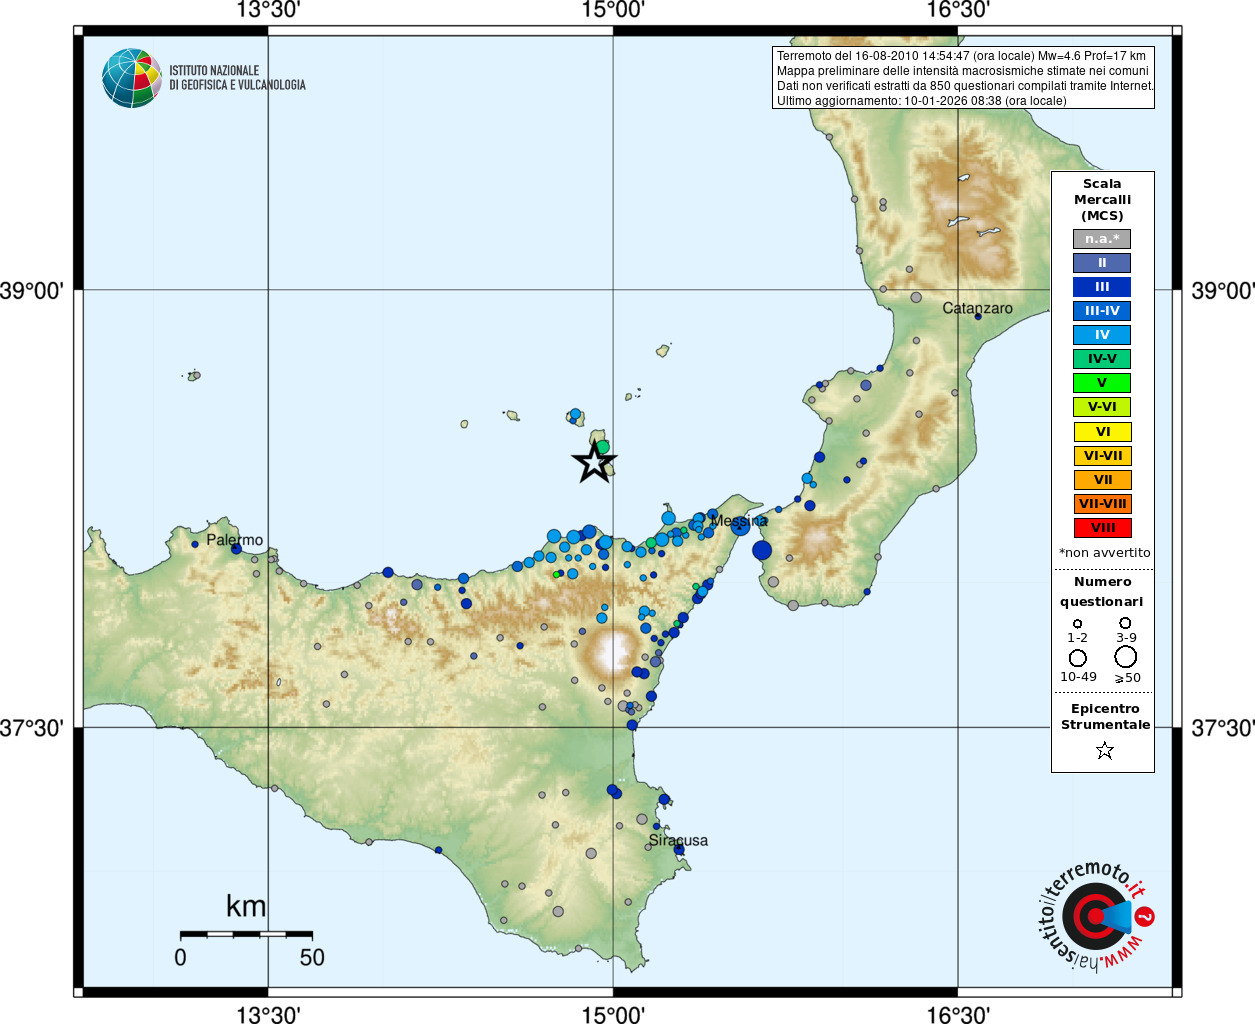Select the green V intensity swatch
The height and width of the screenshot is (1024, 1255).
pyautogui.click(x=1102, y=383)
